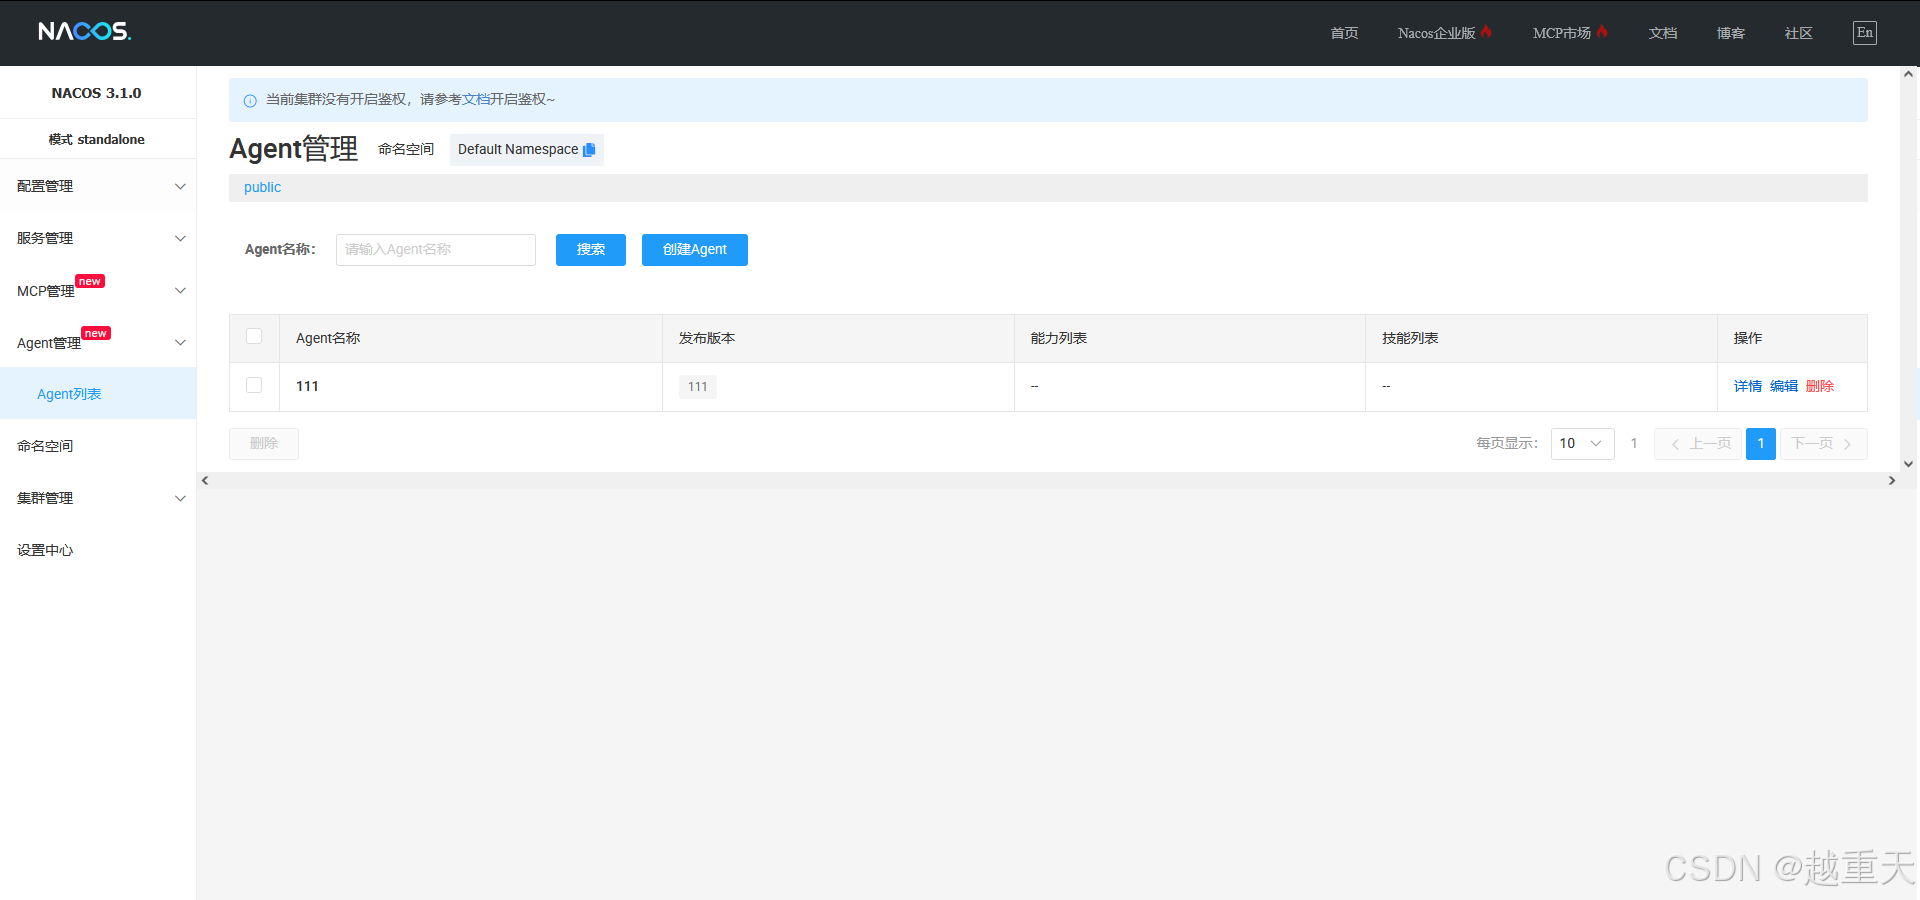Switch language with the En switcher

coord(1864,32)
